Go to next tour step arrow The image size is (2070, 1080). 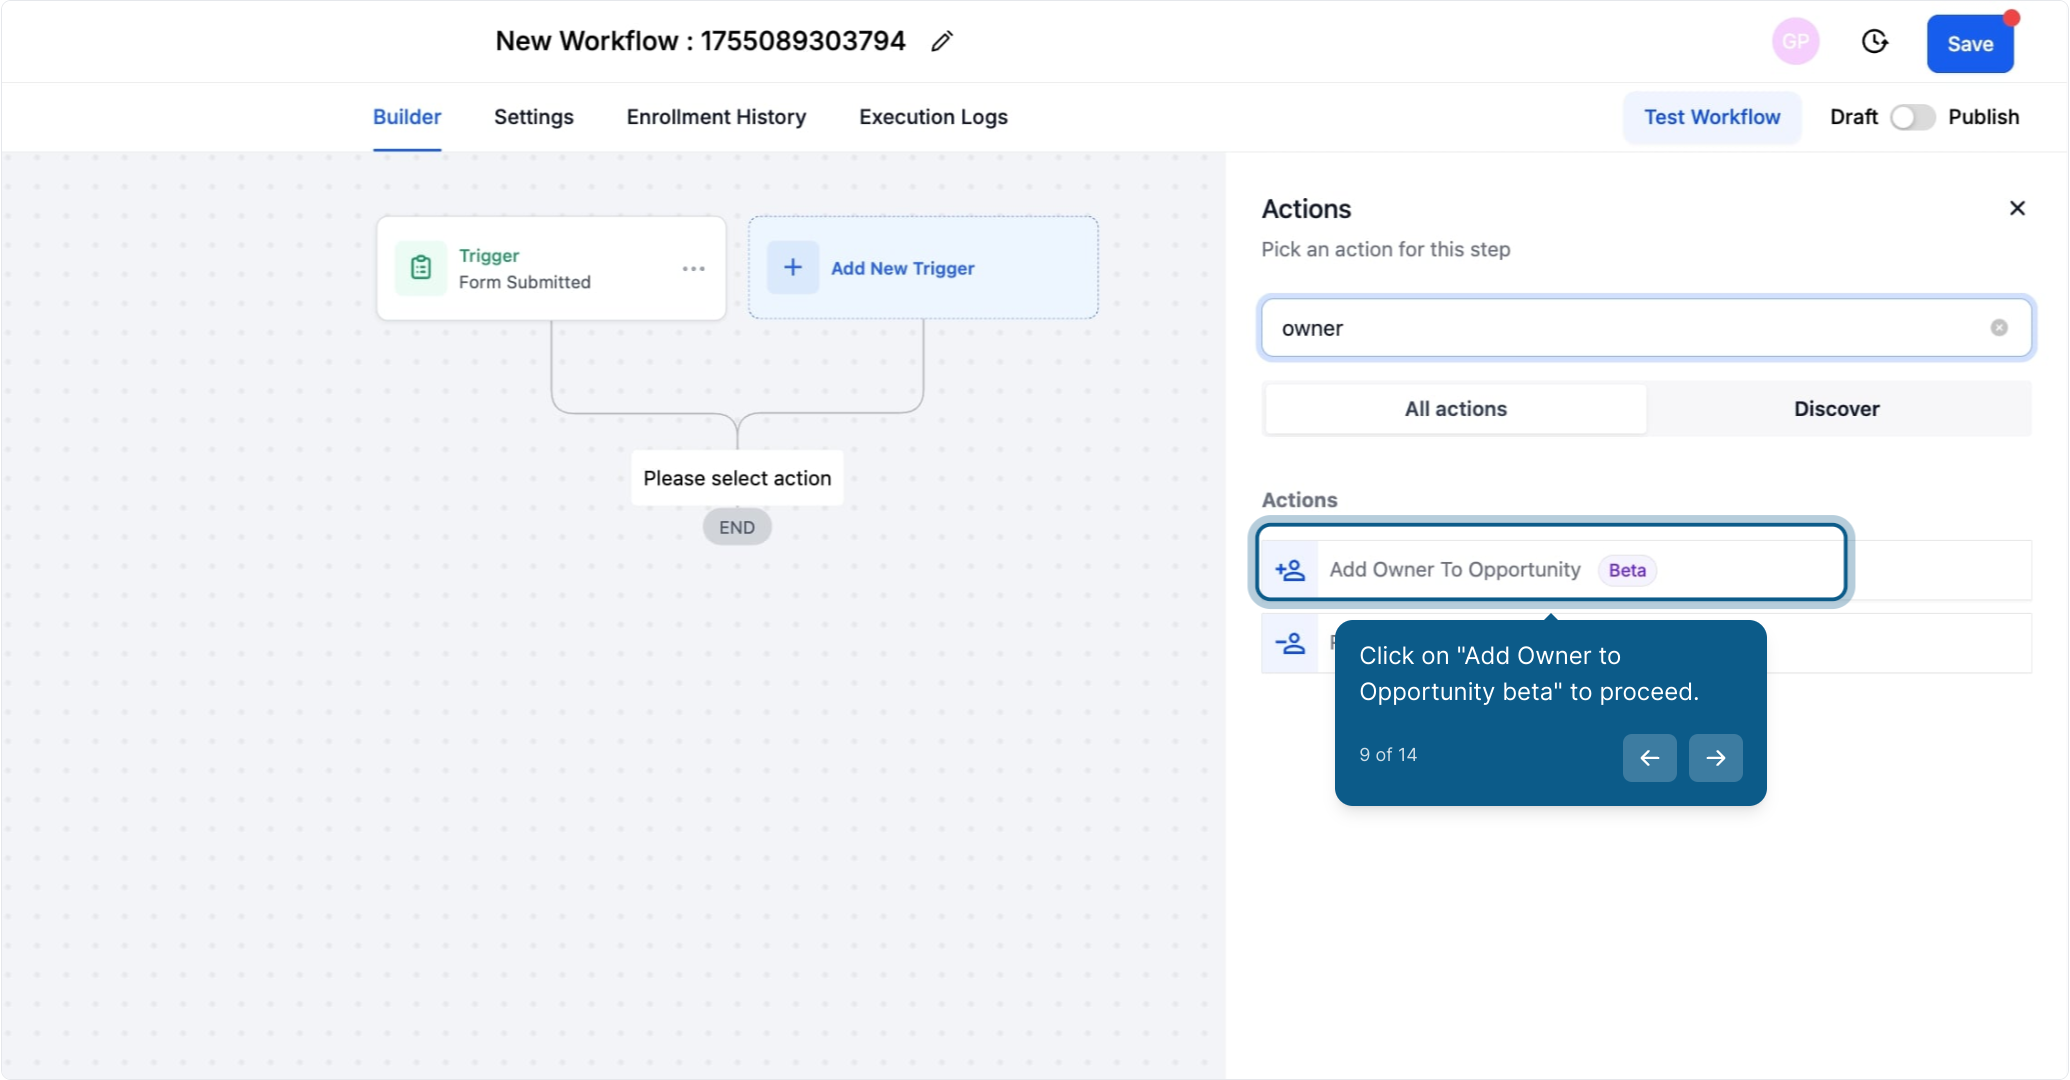1715,758
